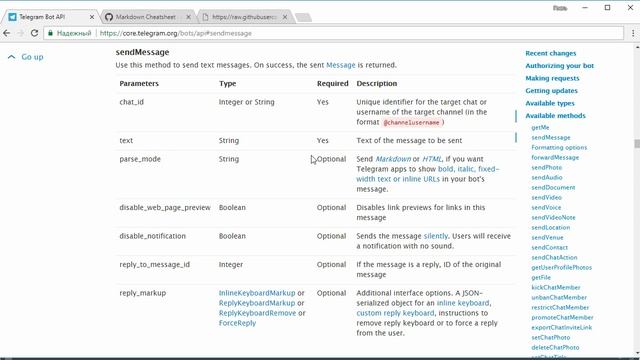This screenshot has width=640, height=360.
Task: Select the parse_mode parameter cell
Action: click(140, 159)
